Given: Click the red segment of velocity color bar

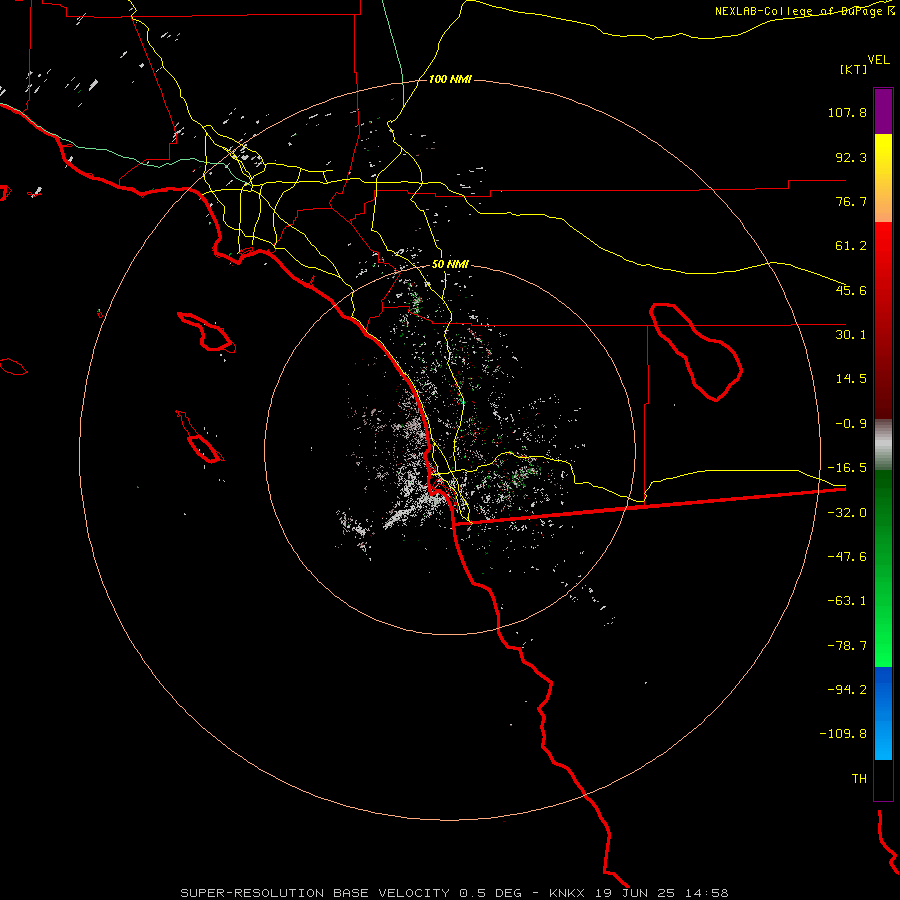Looking at the screenshot, I should pyautogui.click(x=883, y=320).
